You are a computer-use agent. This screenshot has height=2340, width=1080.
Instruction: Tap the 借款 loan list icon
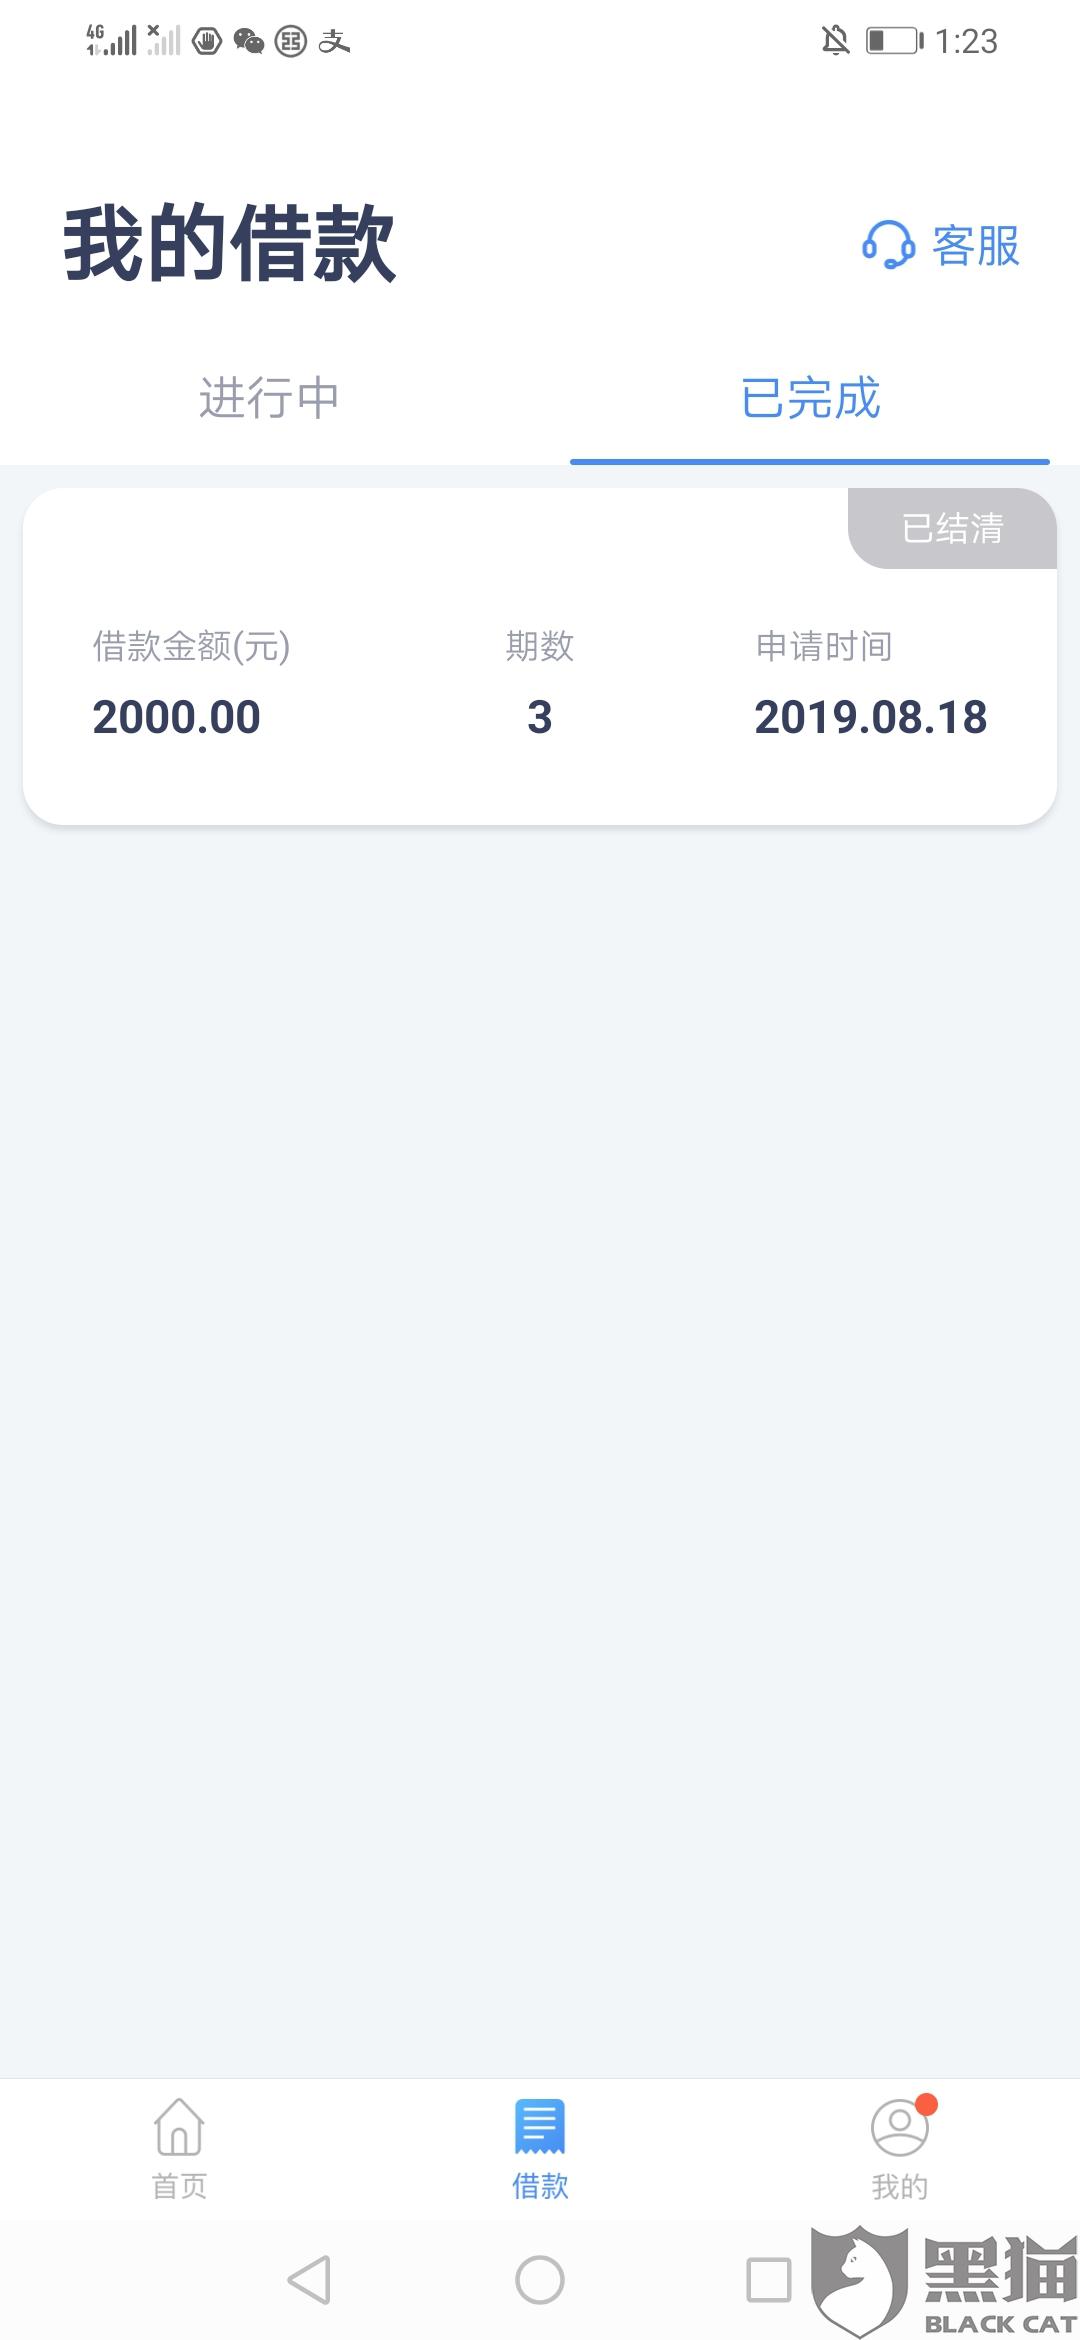coord(540,2127)
